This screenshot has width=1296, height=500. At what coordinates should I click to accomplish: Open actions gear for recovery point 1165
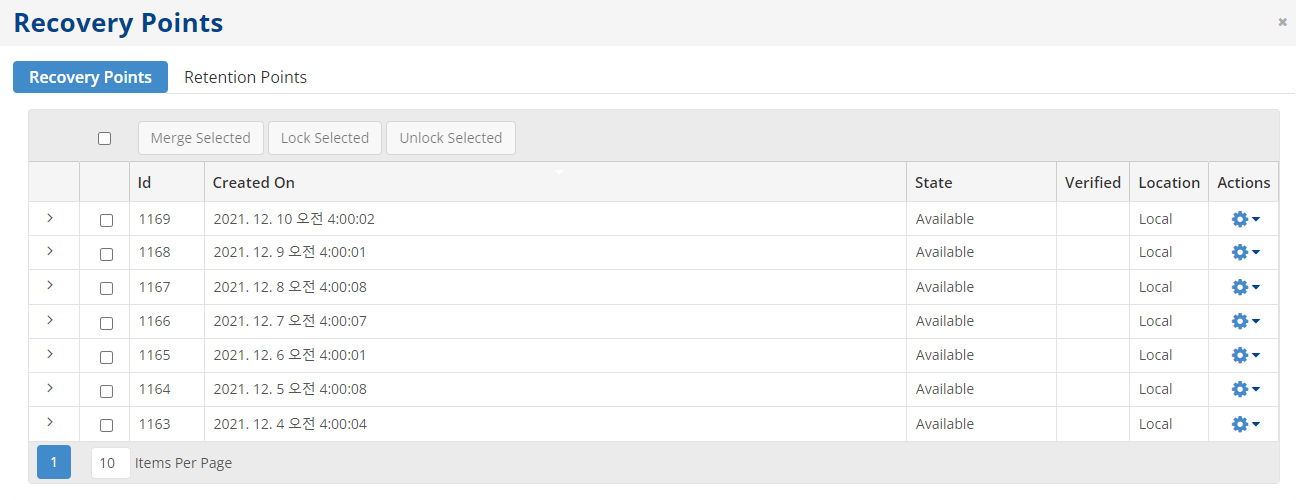coord(1244,355)
